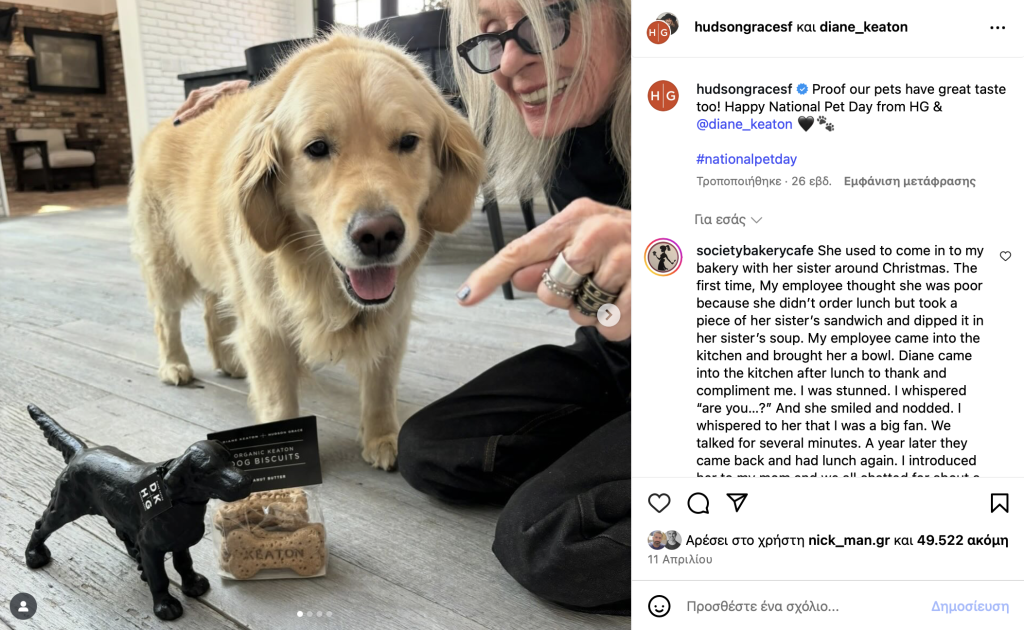Image resolution: width=1024 pixels, height=630 pixels.
Task: Open diane_keaton profile in header
Action: pyautogui.click(x=863, y=27)
